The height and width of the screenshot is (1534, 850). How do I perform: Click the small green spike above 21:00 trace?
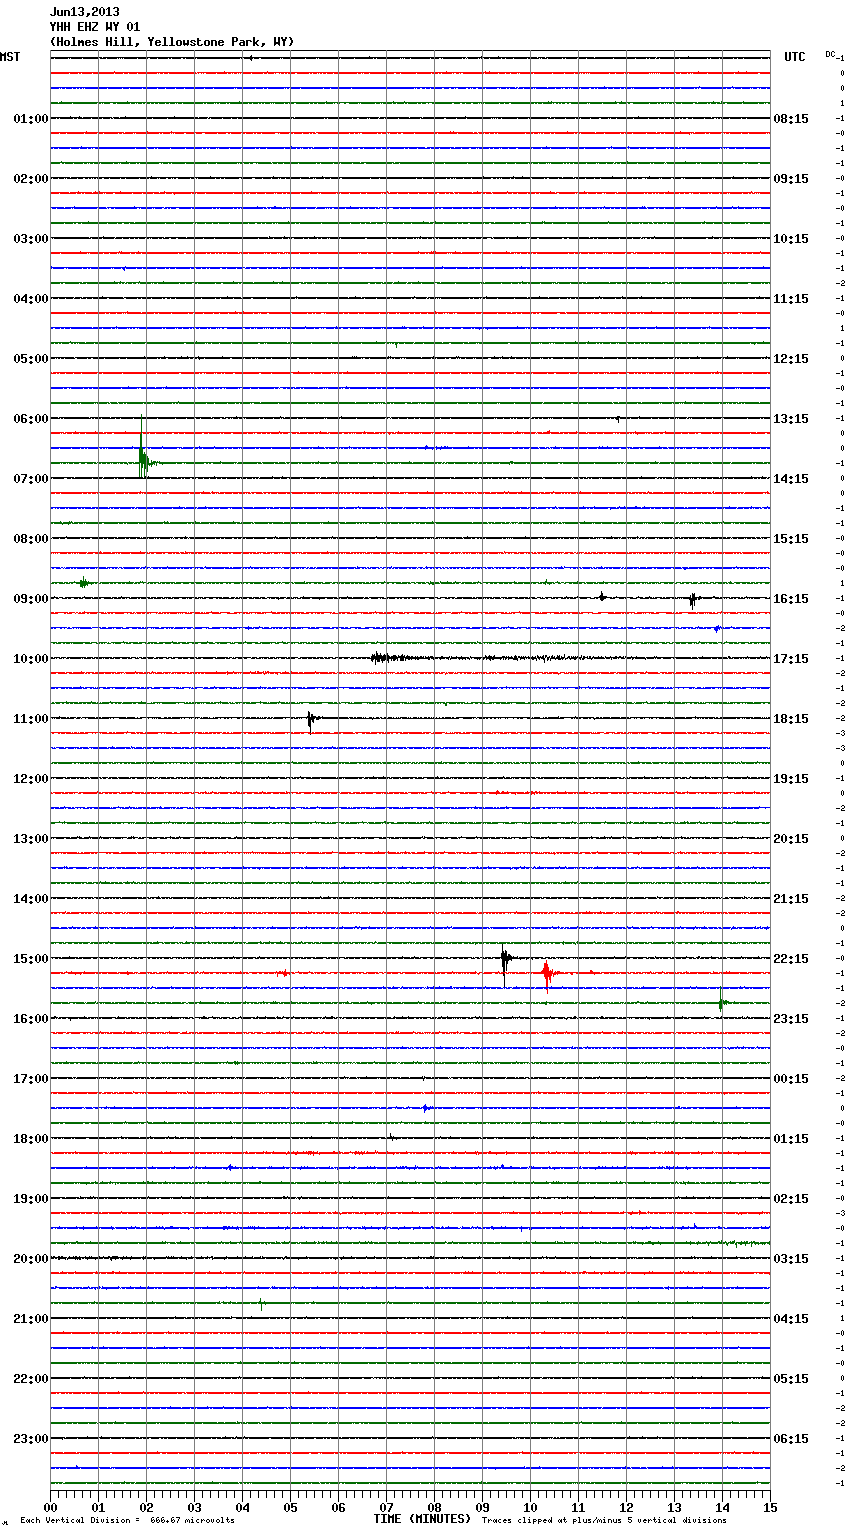261,1303
